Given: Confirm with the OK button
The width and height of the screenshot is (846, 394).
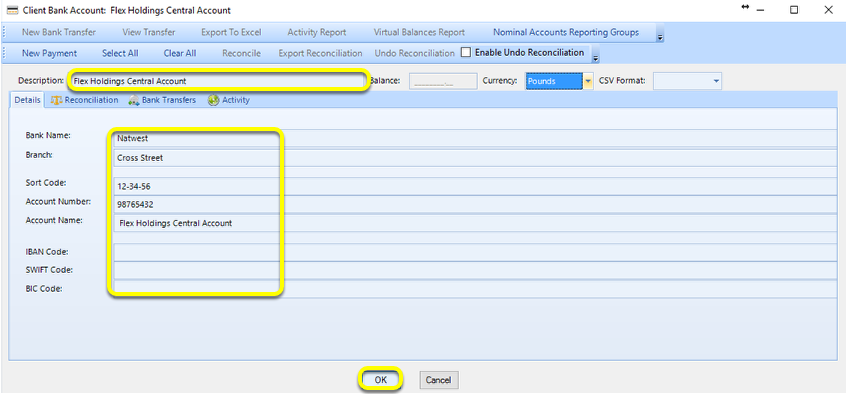Looking at the screenshot, I should (x=381, y=380).
